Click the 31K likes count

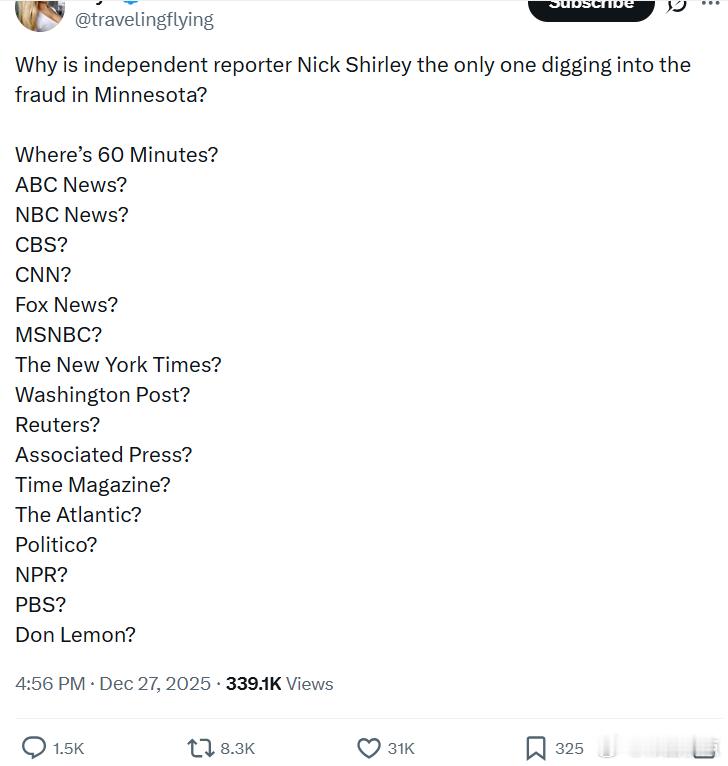401,748
